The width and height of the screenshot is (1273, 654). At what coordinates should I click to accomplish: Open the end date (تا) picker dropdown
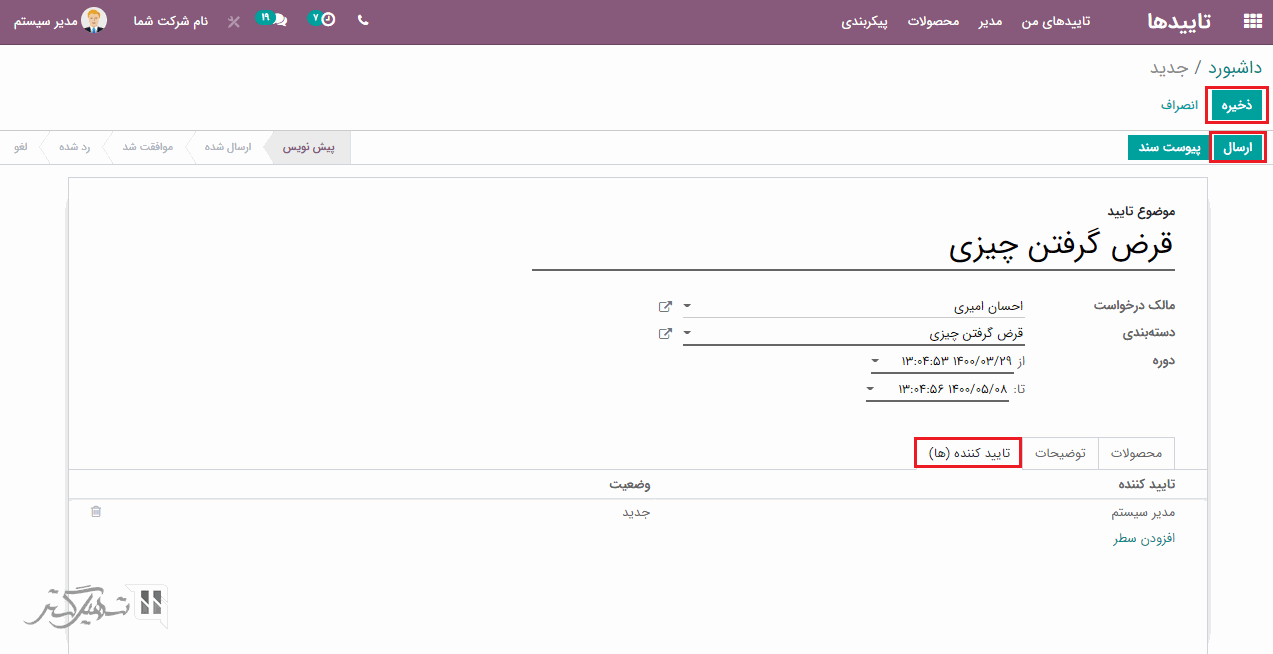point(871,388)
